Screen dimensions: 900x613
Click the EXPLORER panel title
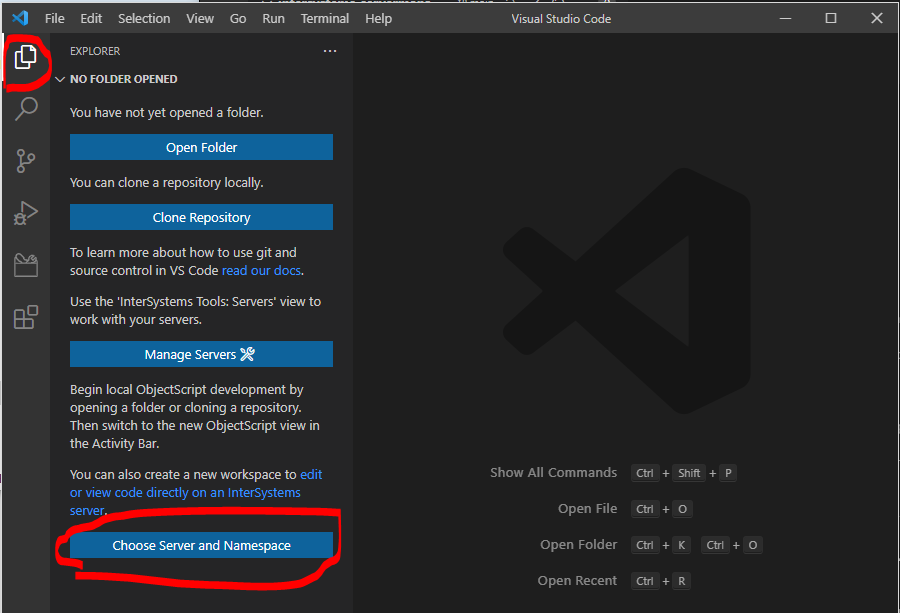(x=95, y=51)
